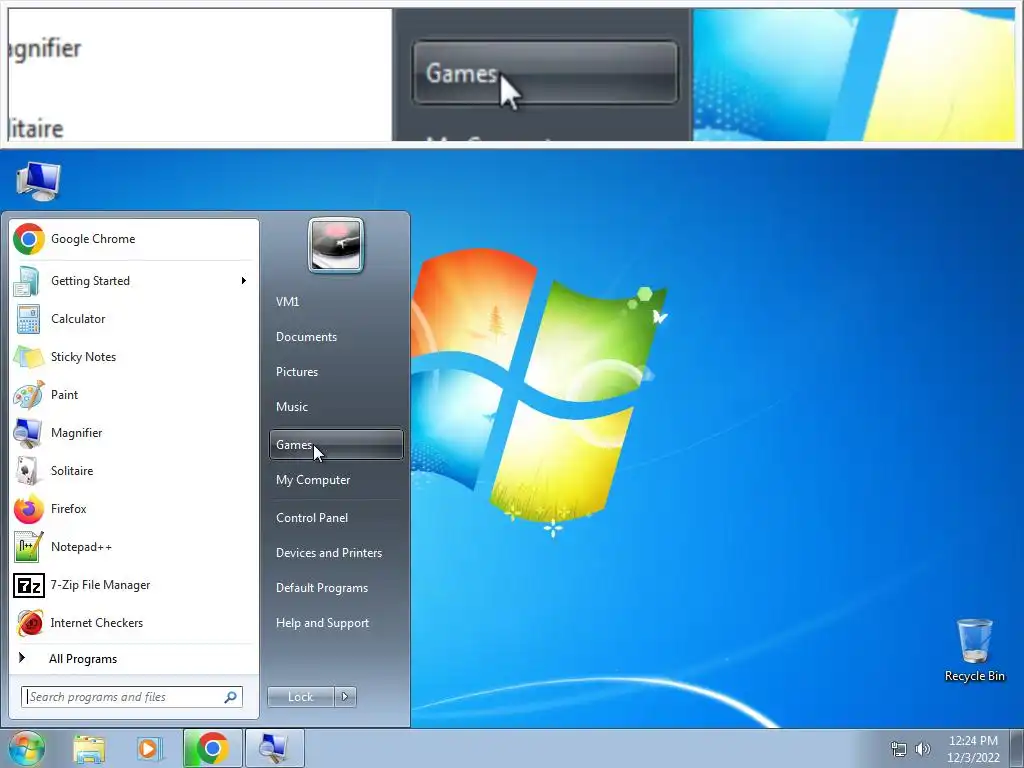The image size is (1024, 768).
Task: Open 7-Zip File Manager icon
Action: click(x=28, y=585)
